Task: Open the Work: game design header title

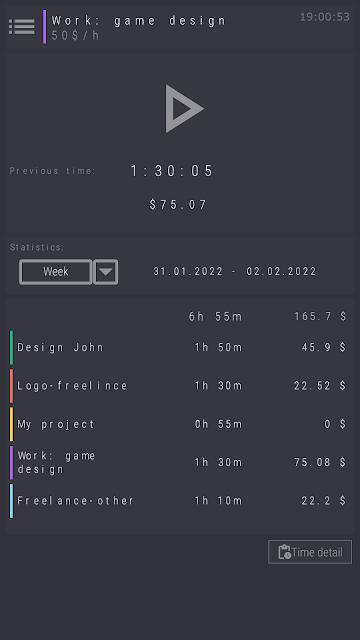Action: (139, 20)
